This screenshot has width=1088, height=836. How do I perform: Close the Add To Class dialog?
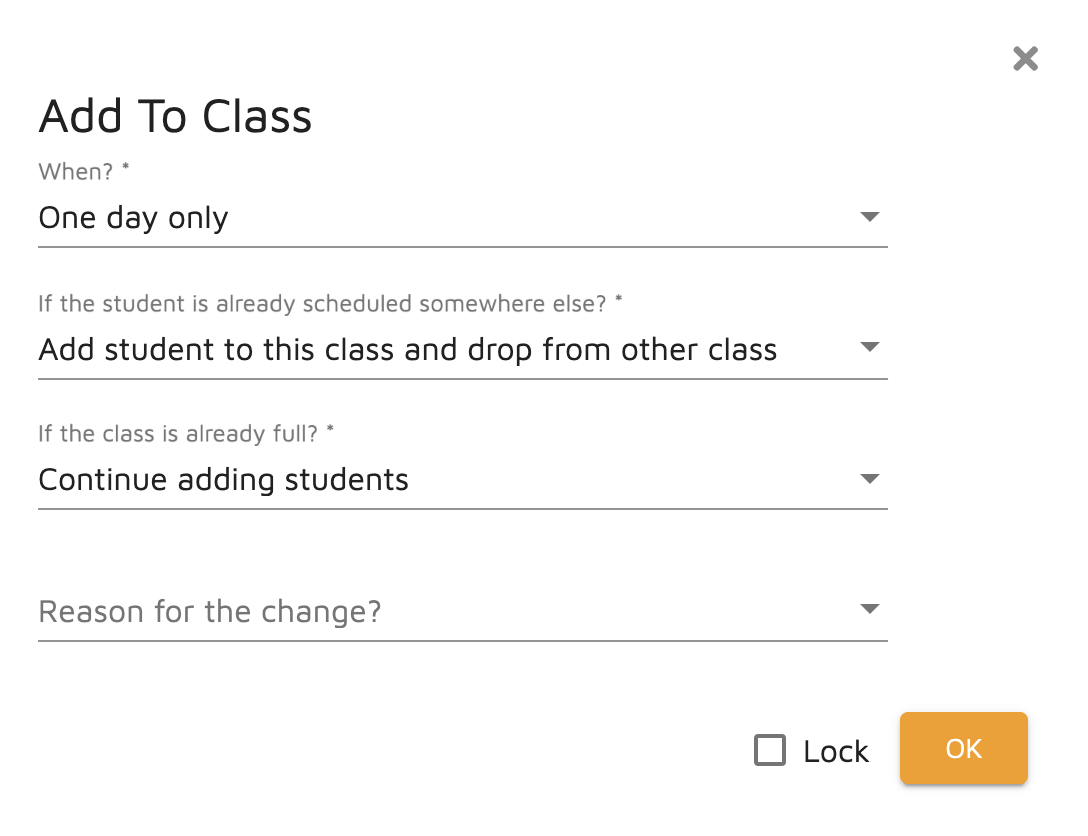pos(1025,59)
